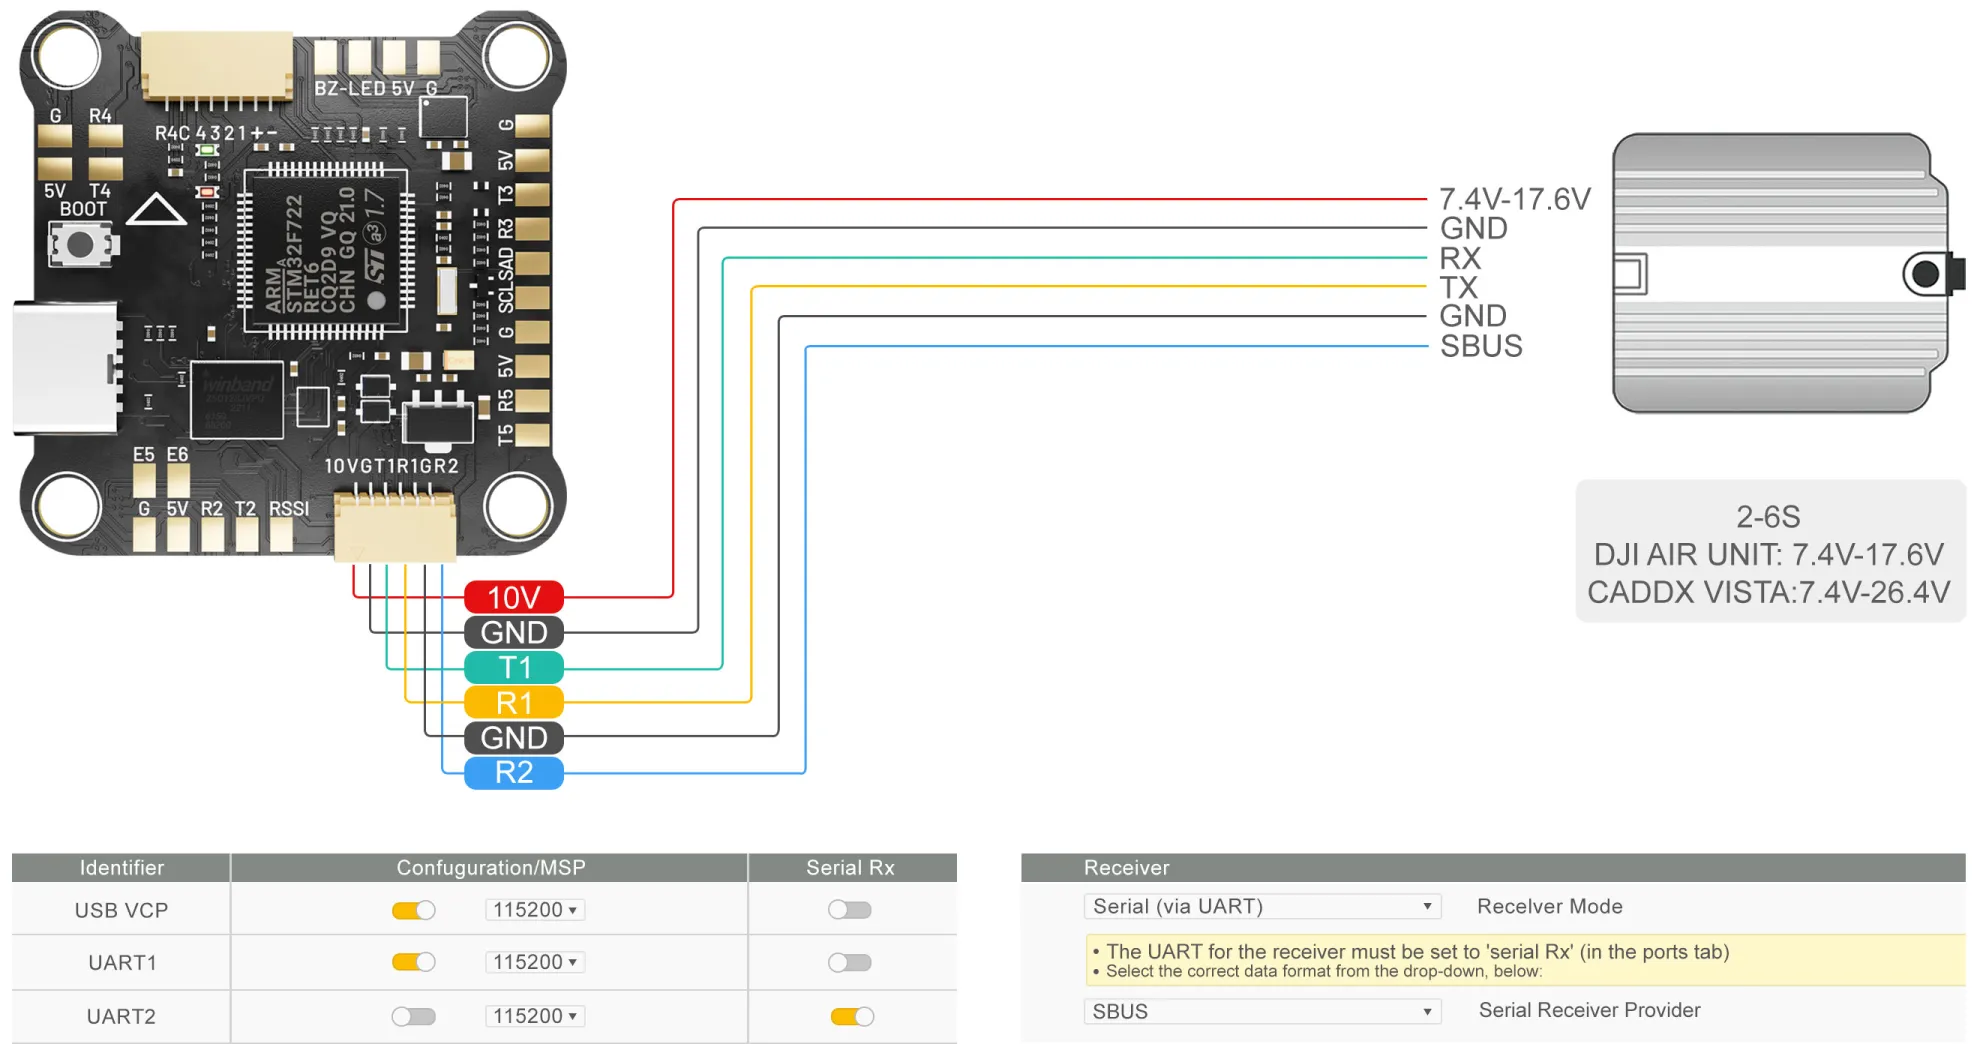The image size is (1980, 1044).
Task: Click the Winbond flash memory chip
Action: pos(237,399)
